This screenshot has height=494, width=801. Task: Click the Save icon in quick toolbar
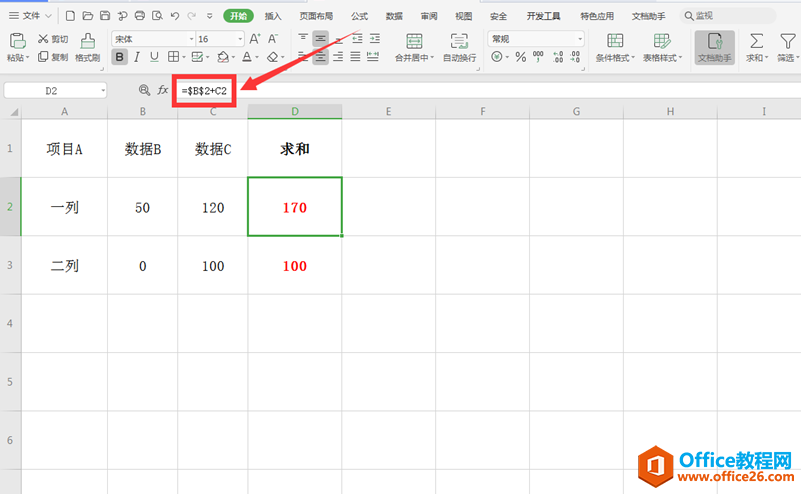(x=105, y=16)
